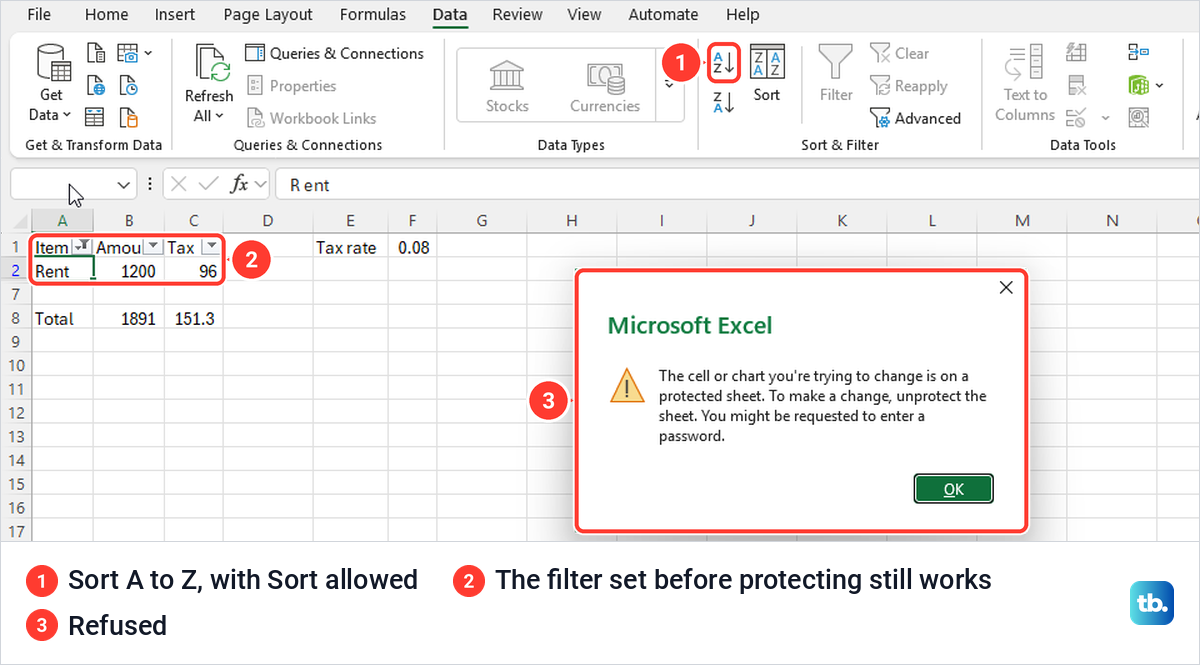The image size is (1200, 665).
Task: Open the File menu
Action: pos(39,14)
